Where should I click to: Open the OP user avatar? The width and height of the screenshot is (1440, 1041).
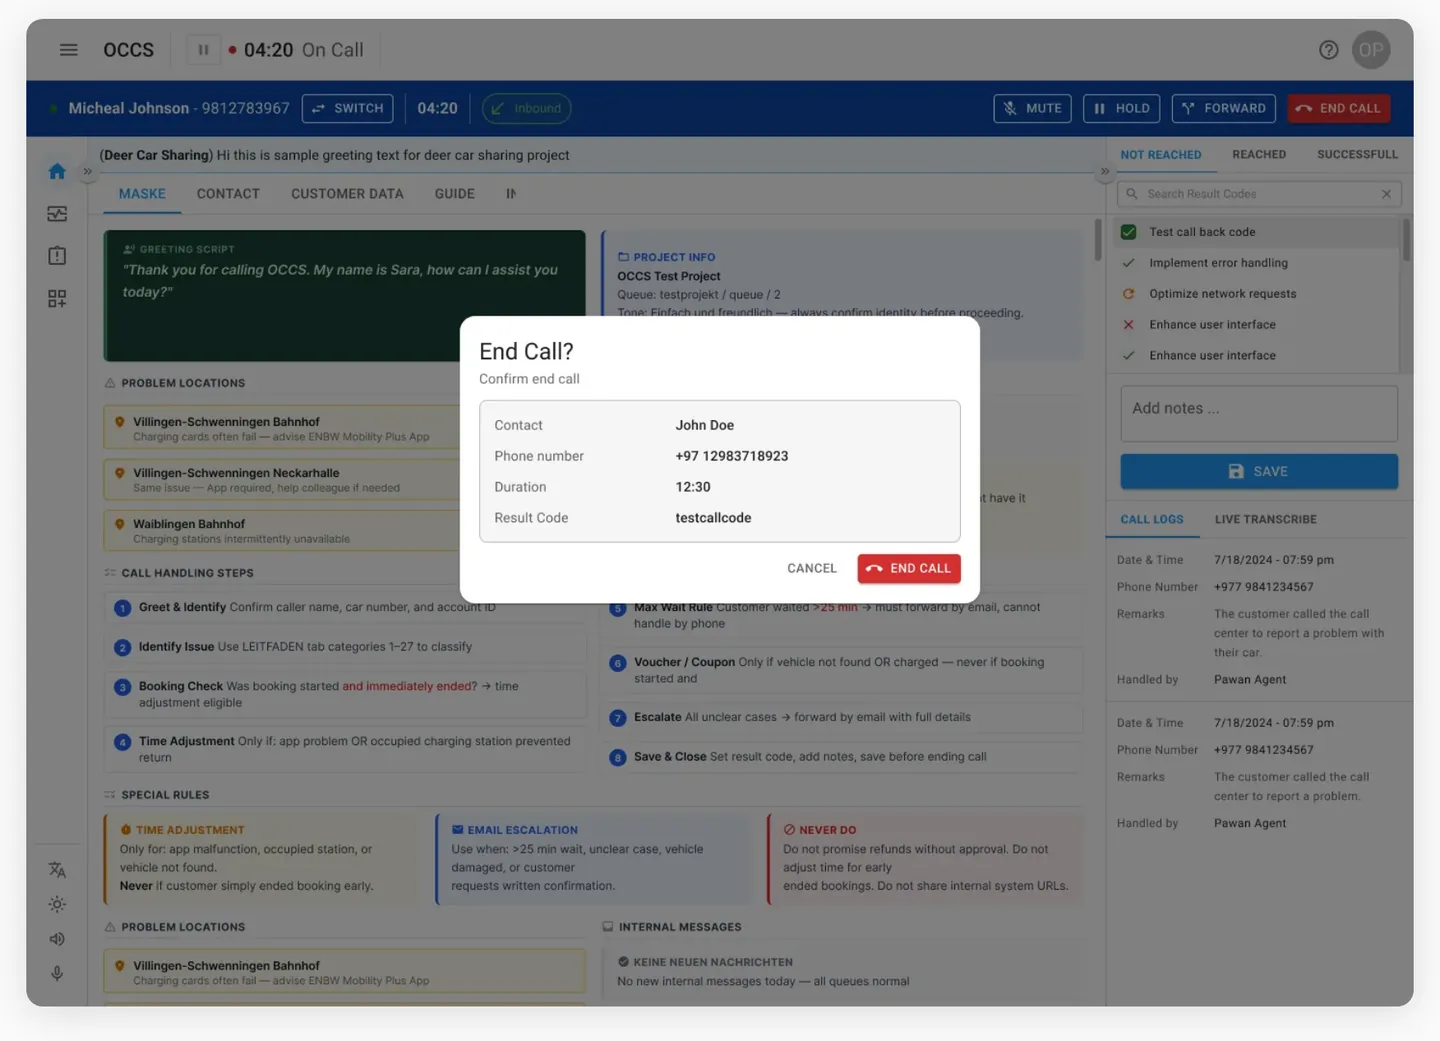[x=1371, y=50]
